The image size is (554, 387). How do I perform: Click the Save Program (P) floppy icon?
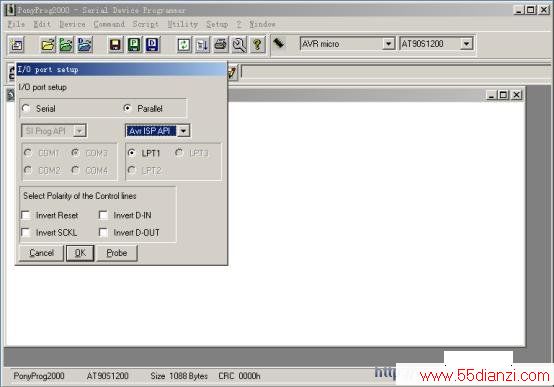[134, 45]
